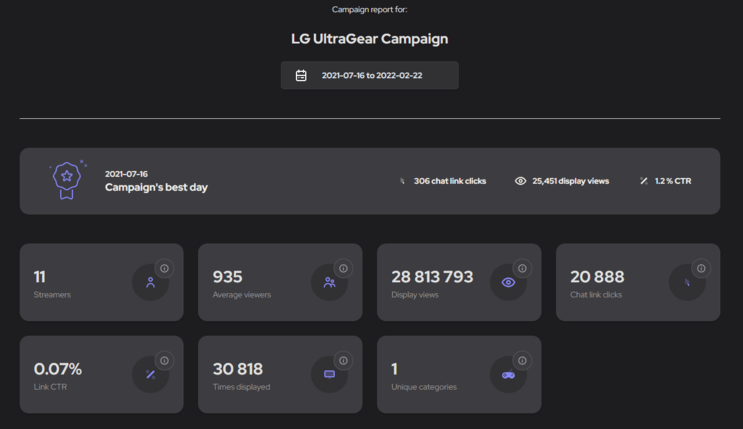This screenshot has width=743, height=429.
Task: Click the percent icon on Link CTR card
Action: (150, 374)
